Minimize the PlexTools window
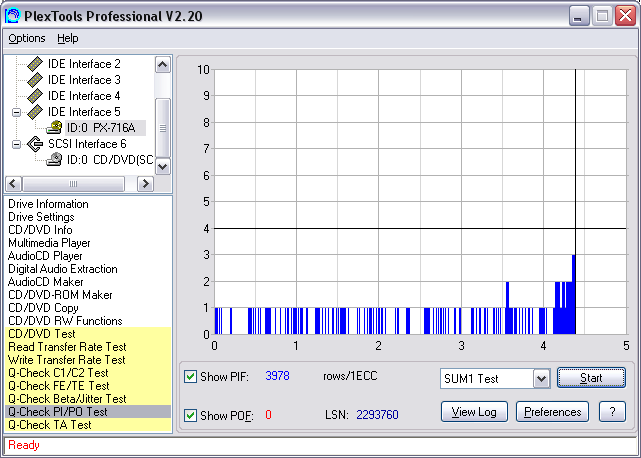 [579, 16]
